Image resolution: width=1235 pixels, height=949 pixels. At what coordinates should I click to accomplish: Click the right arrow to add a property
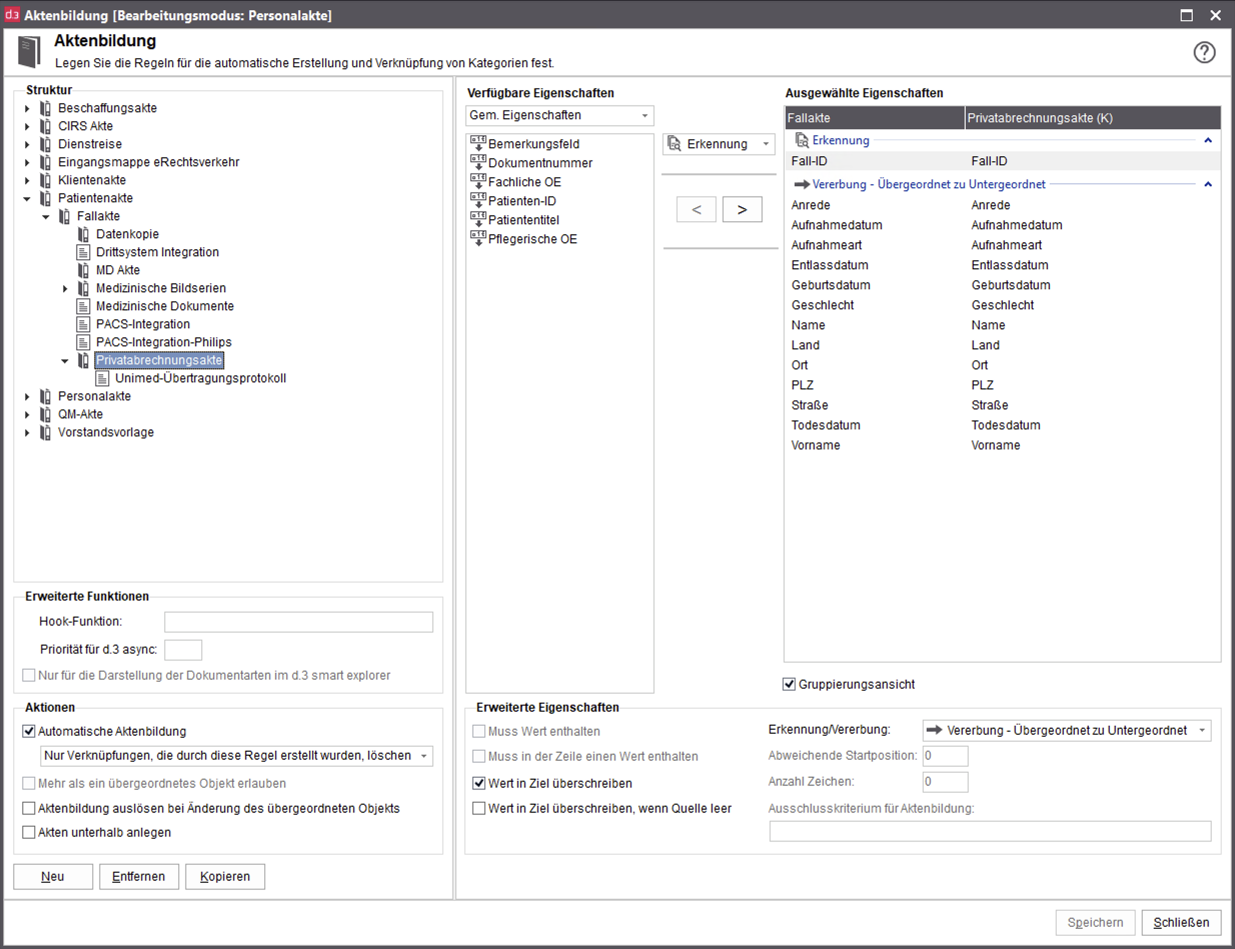[742, 208]
